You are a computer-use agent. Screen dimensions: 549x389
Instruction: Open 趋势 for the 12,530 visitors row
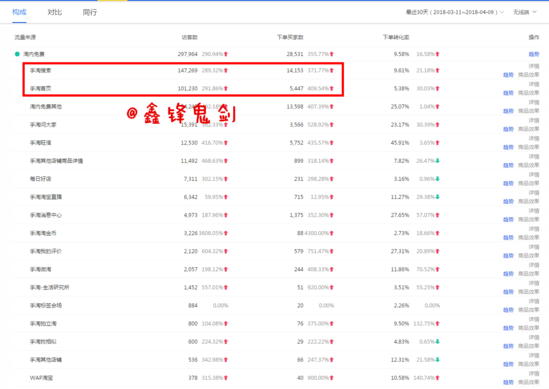point(508,147)
